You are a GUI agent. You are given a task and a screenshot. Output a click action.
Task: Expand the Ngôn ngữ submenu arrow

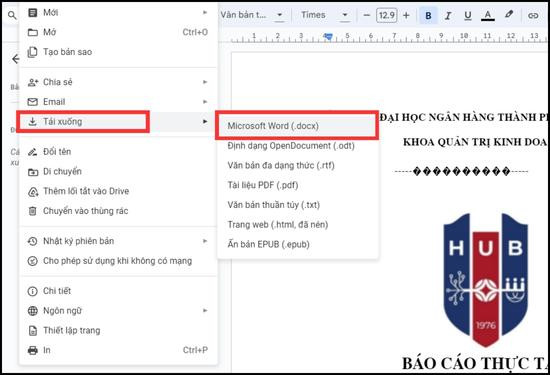tap(205, 311)
